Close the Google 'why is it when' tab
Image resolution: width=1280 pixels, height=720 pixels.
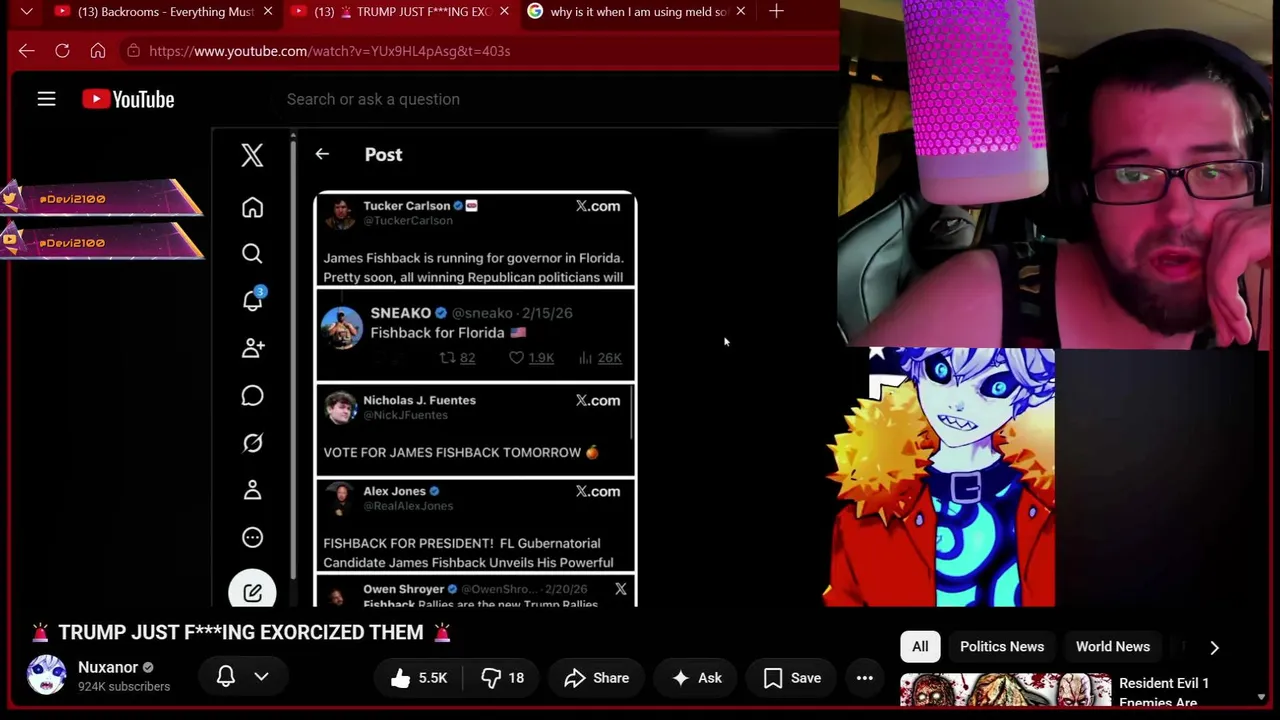point(740,12)
